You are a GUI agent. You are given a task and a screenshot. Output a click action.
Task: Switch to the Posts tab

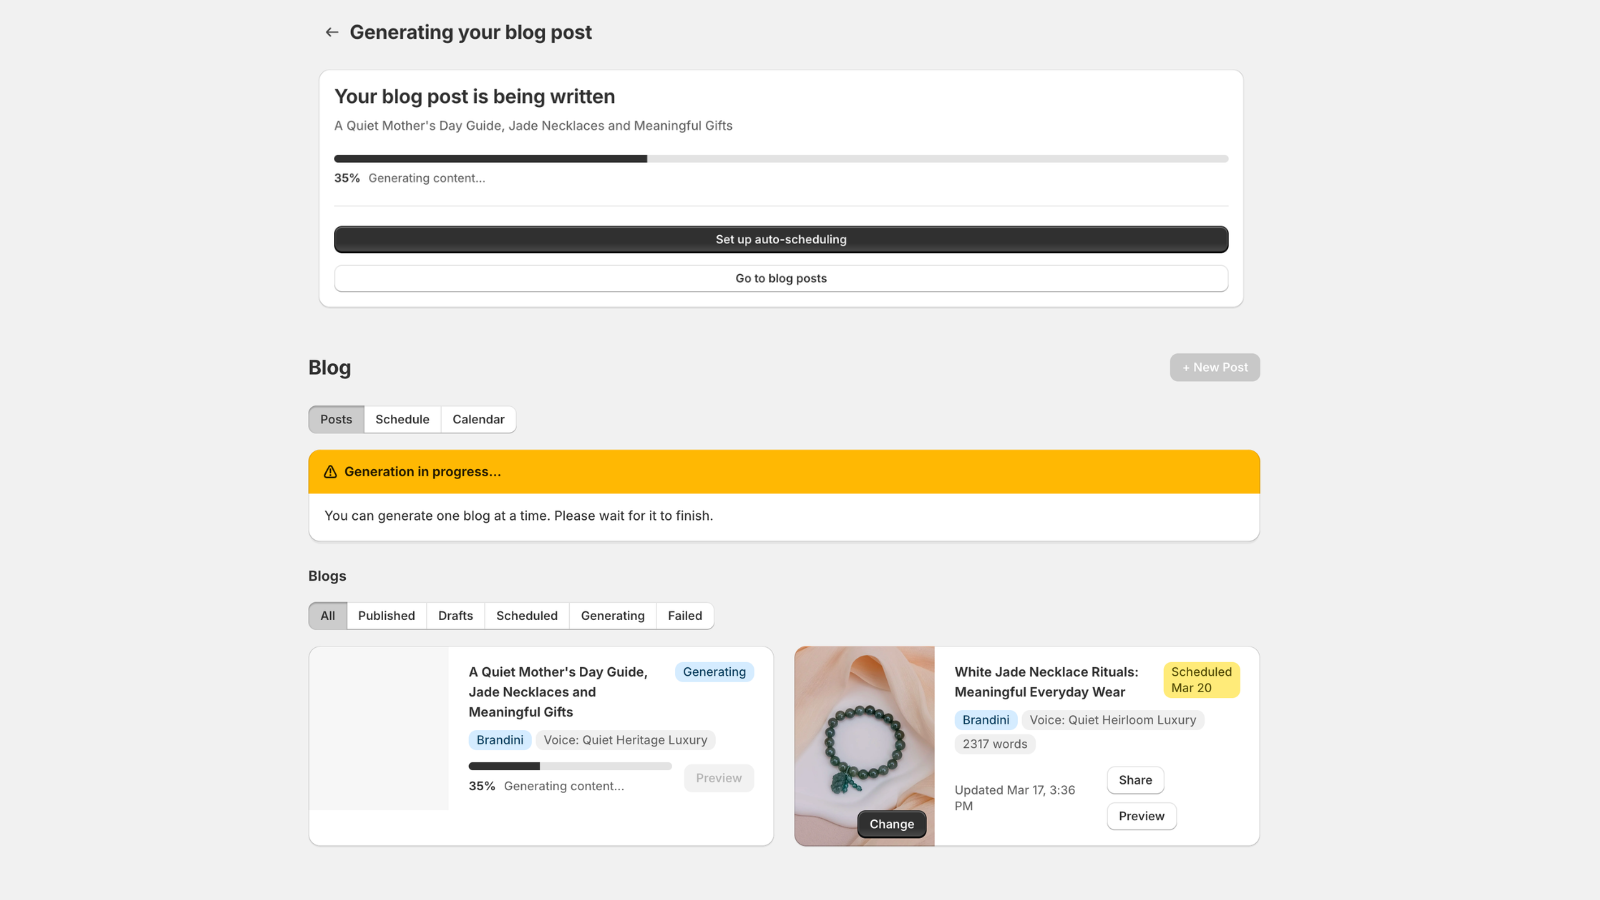336,420
